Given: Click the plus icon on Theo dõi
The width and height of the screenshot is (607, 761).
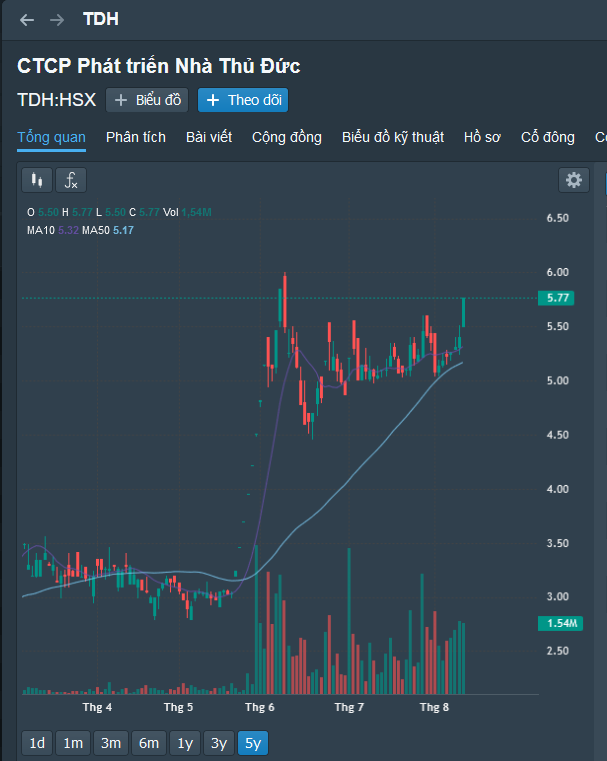Looking at the screenshot, I should tap(212, 100).
